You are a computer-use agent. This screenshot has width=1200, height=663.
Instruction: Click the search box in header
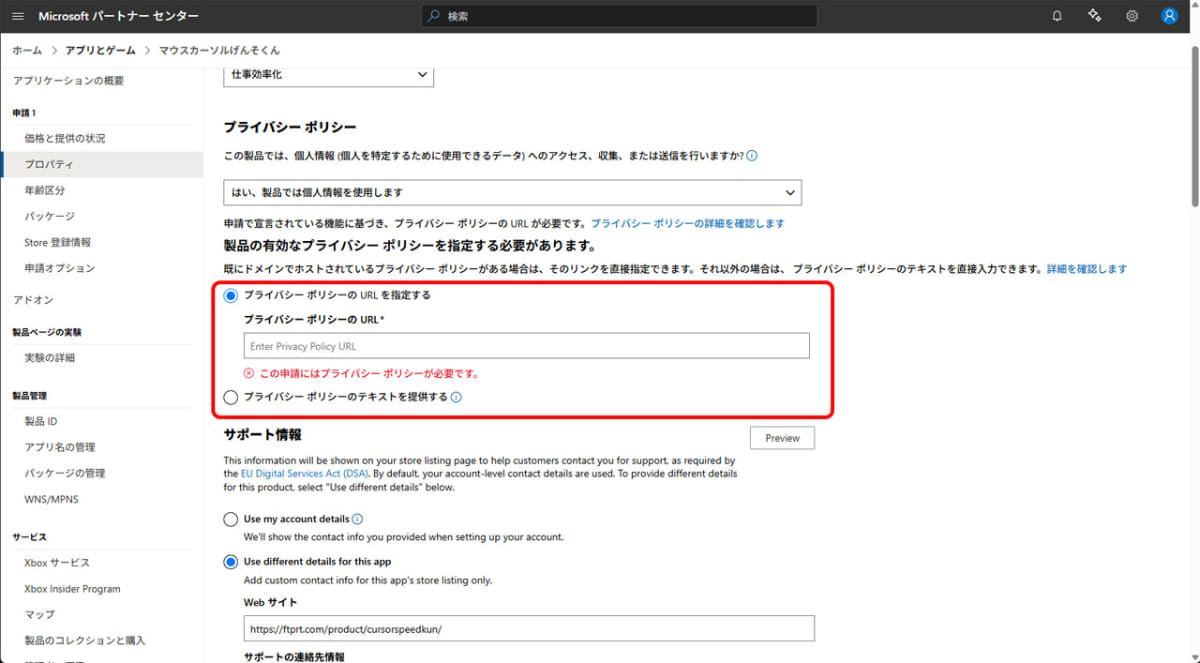[x=620, y=16]
